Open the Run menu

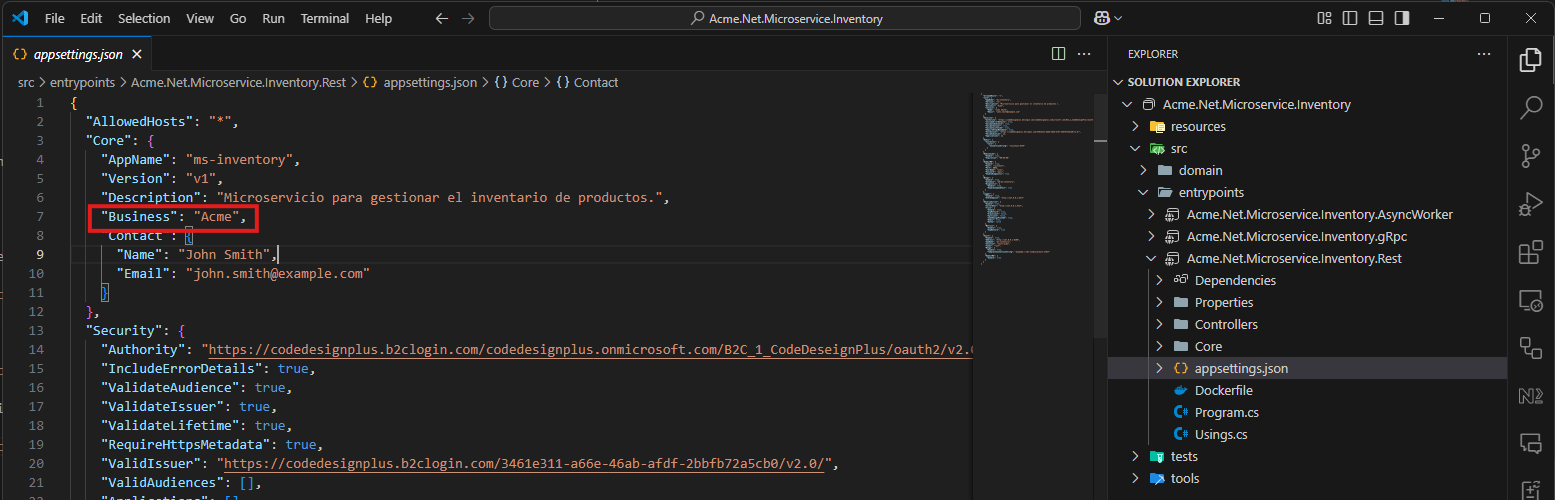273,18
